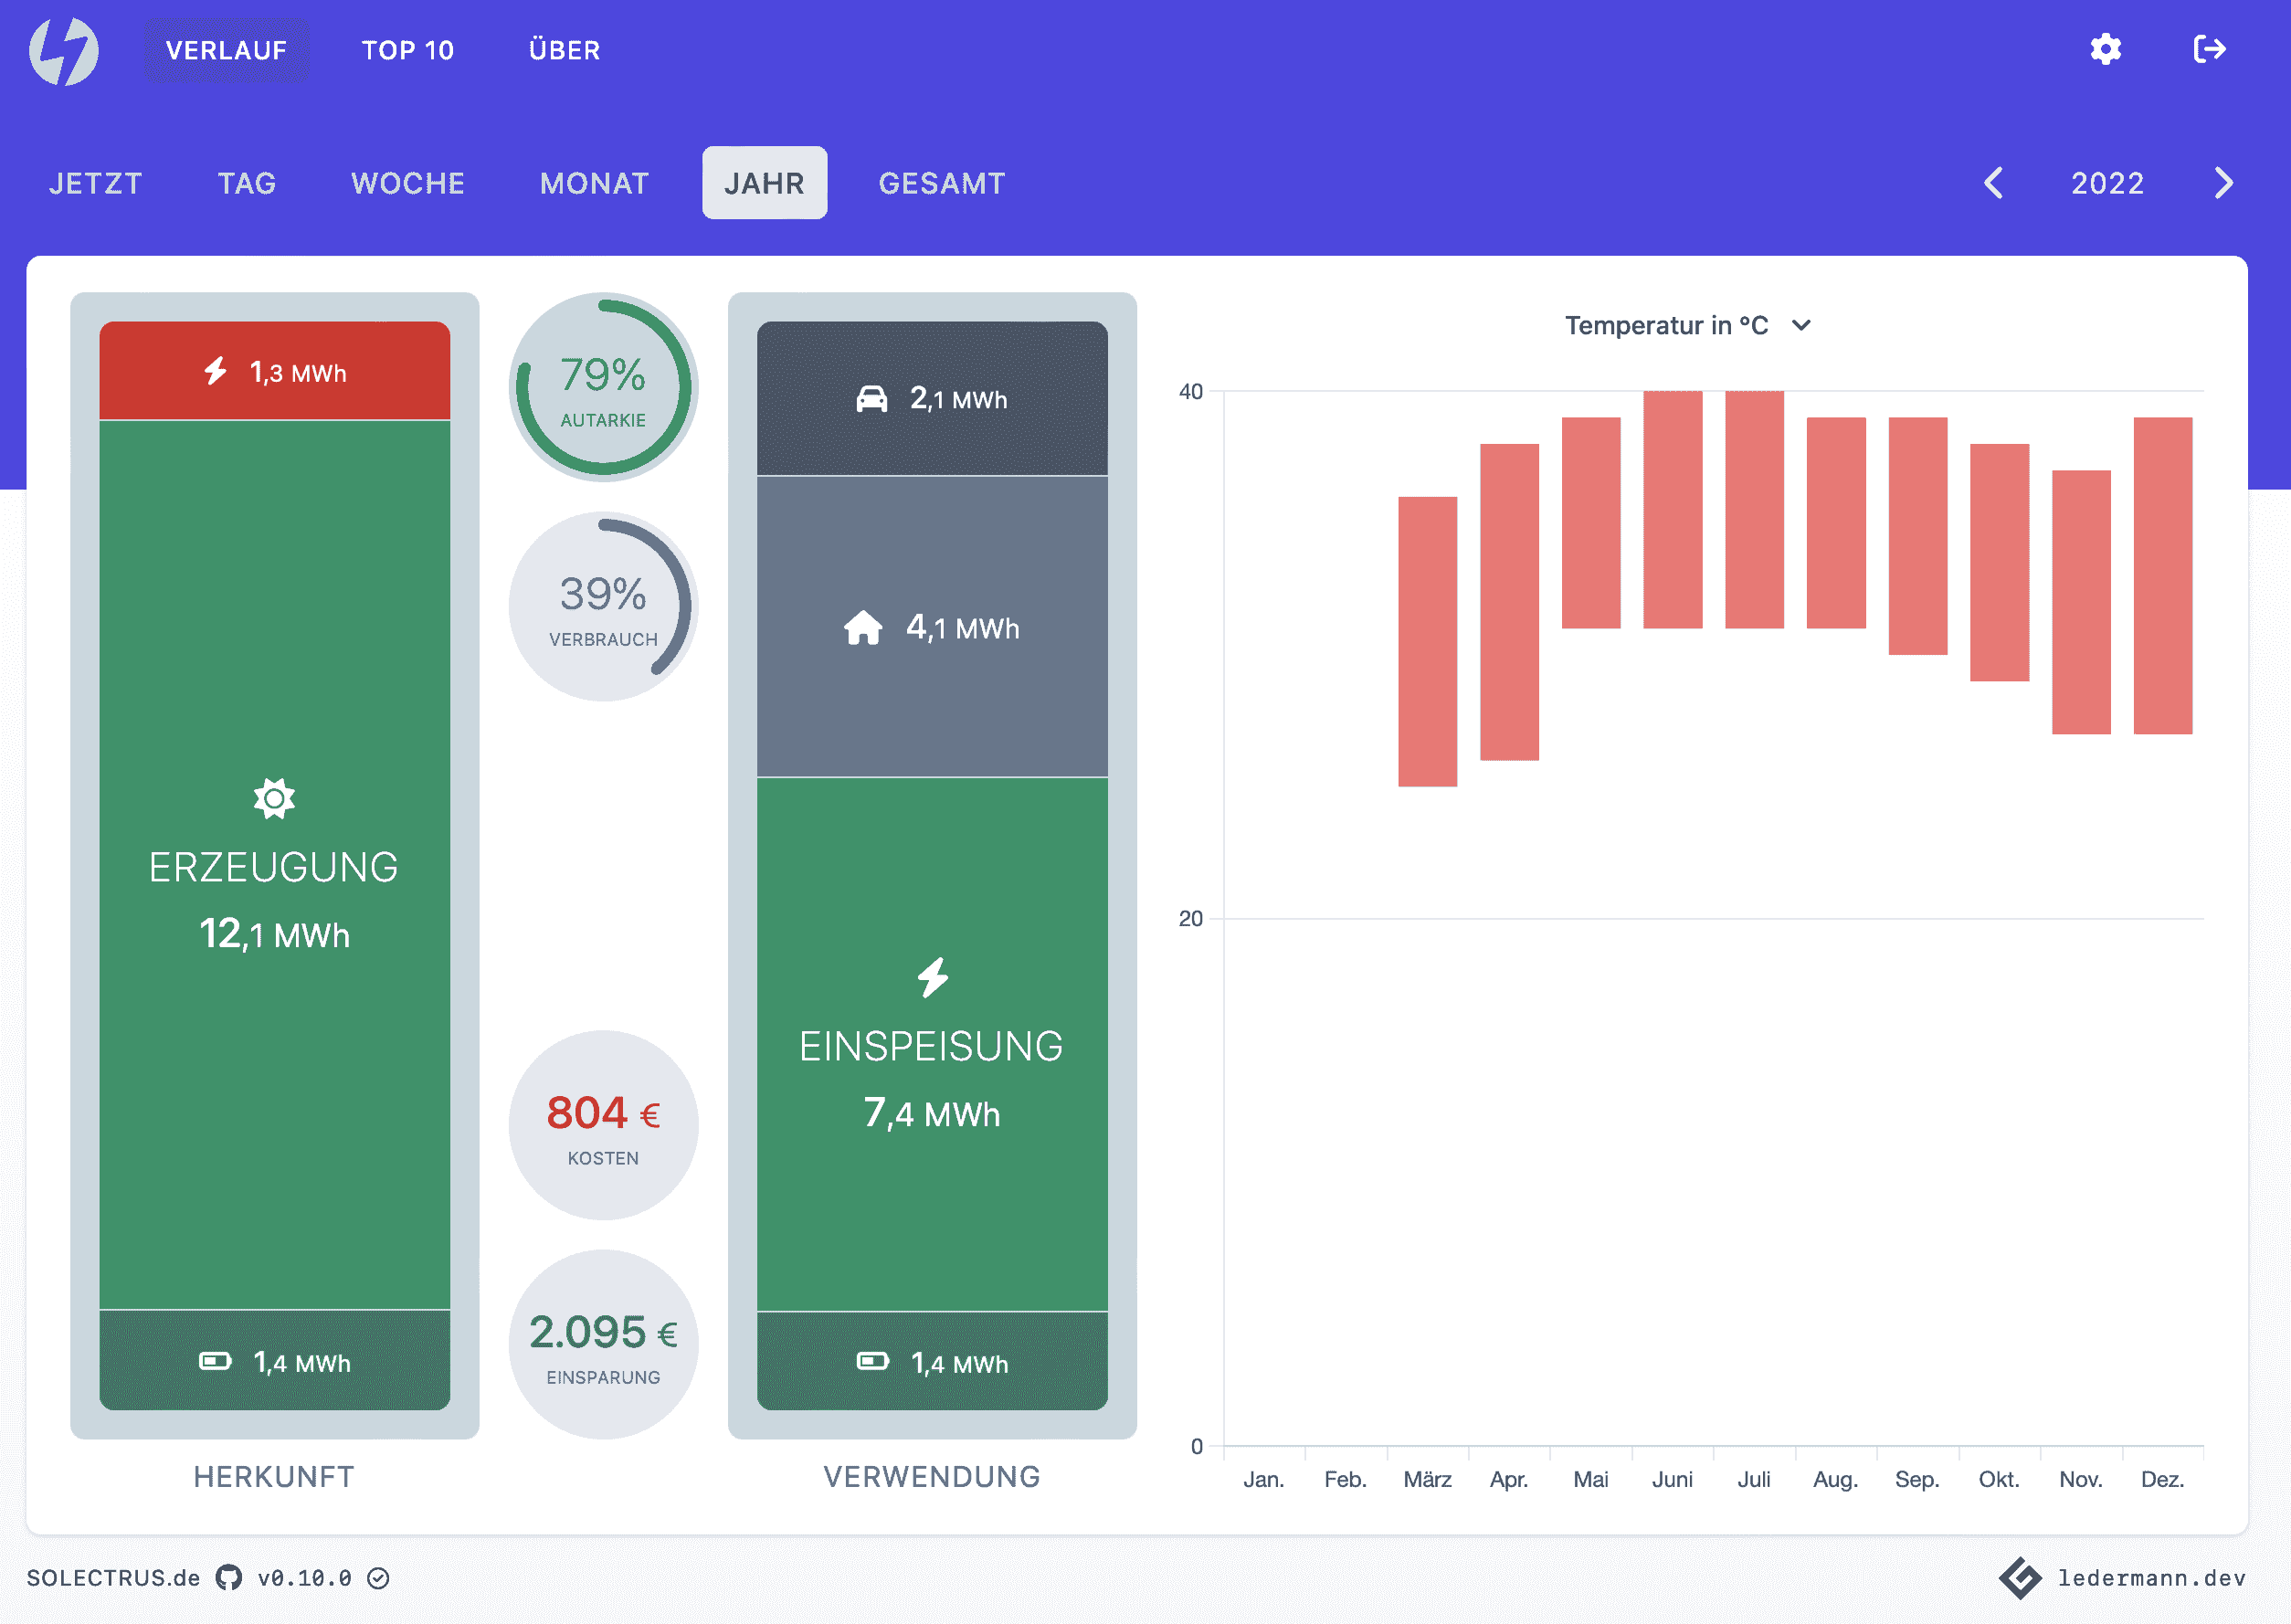Open the SOLECTRUS.de footer link
This screenshot has height=1624, width=2291.
tap(113, 1578)
